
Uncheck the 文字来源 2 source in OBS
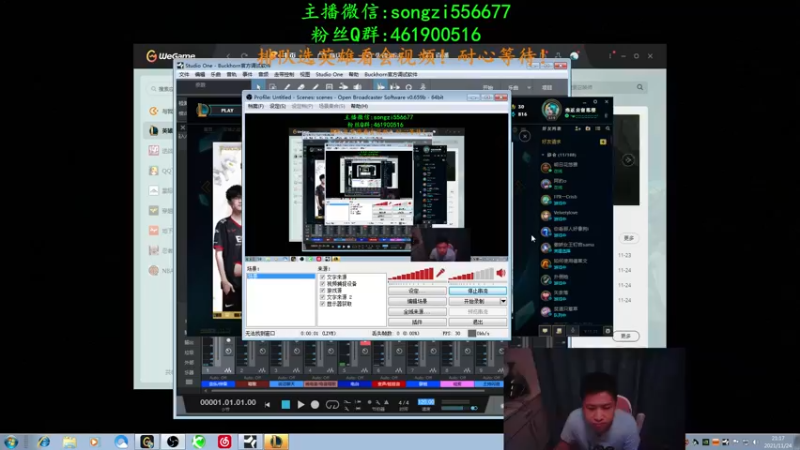[x=322, y=297]
